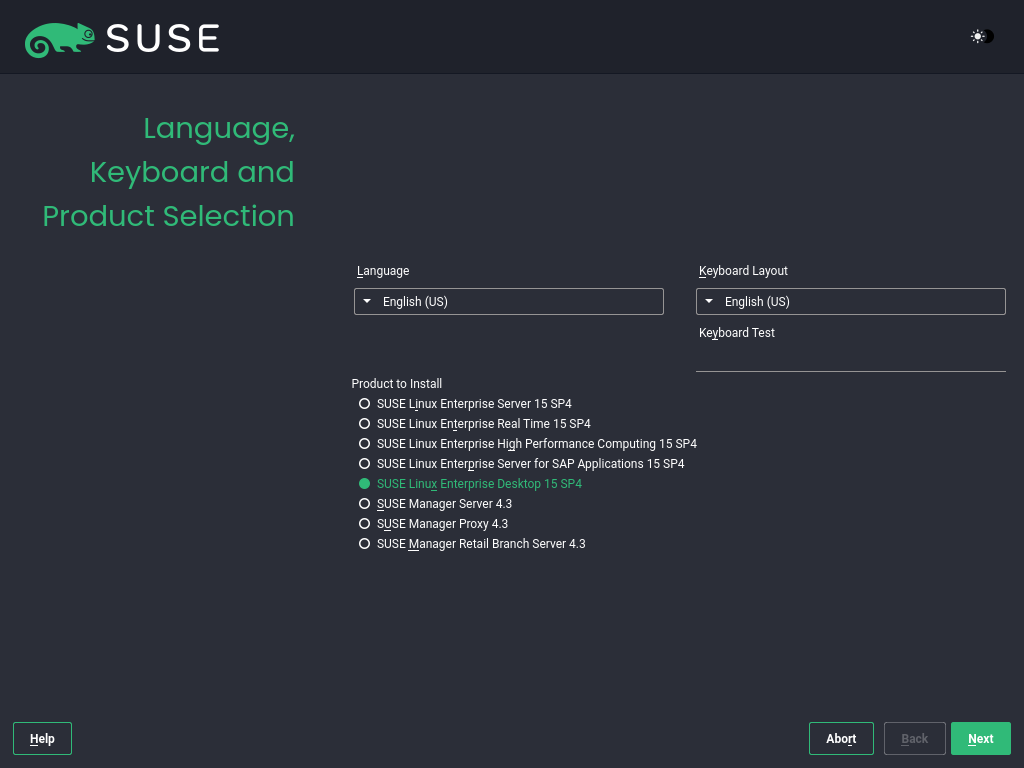This screenshot has height=768, width=1024.
Task: Select SUSE Linux Enterprise Server 15 SP4
Action: click(365, 404)
